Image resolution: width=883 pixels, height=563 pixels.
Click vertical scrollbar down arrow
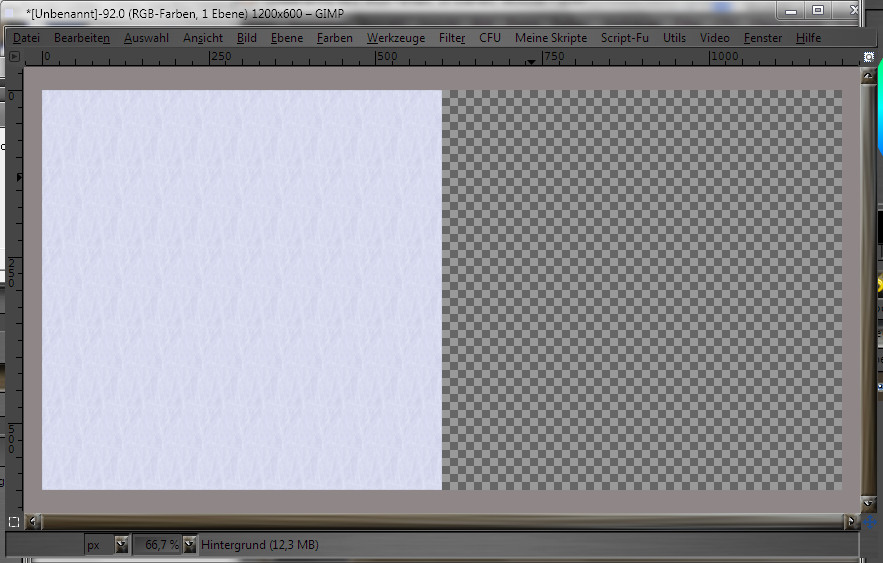tap(868, 505)
